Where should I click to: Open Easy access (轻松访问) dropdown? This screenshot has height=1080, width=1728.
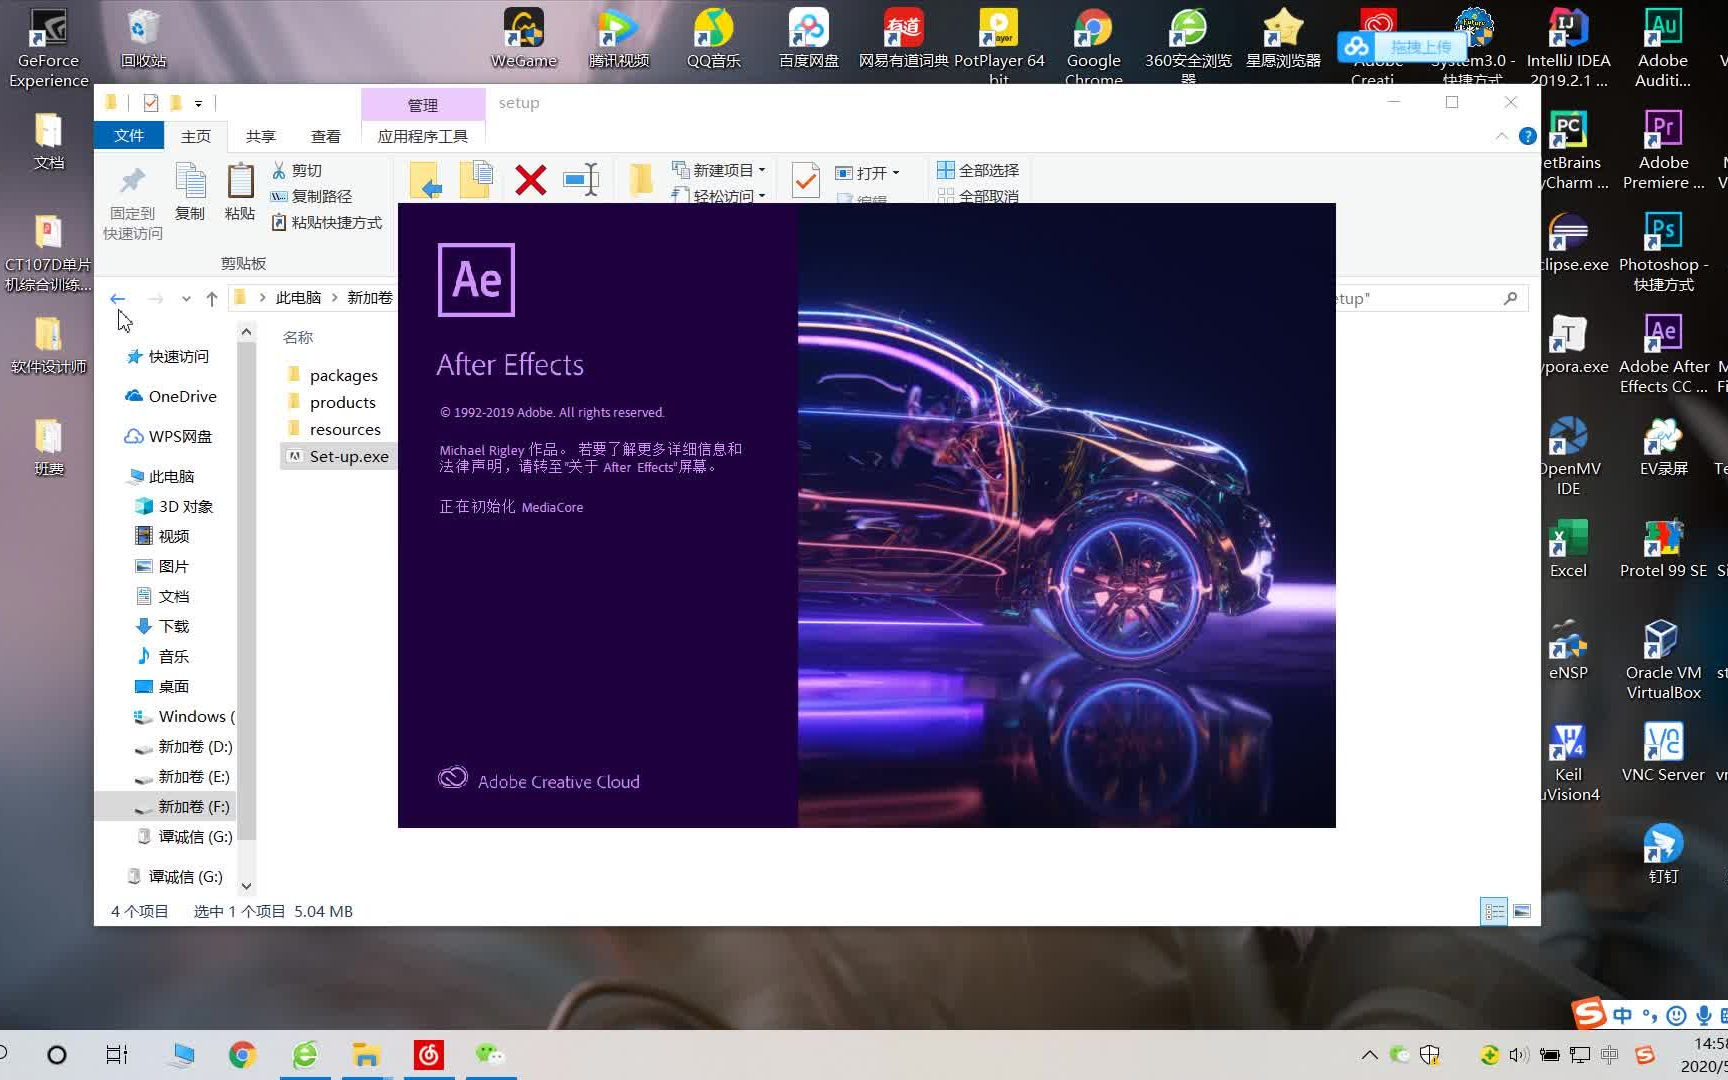coord(719,195)
